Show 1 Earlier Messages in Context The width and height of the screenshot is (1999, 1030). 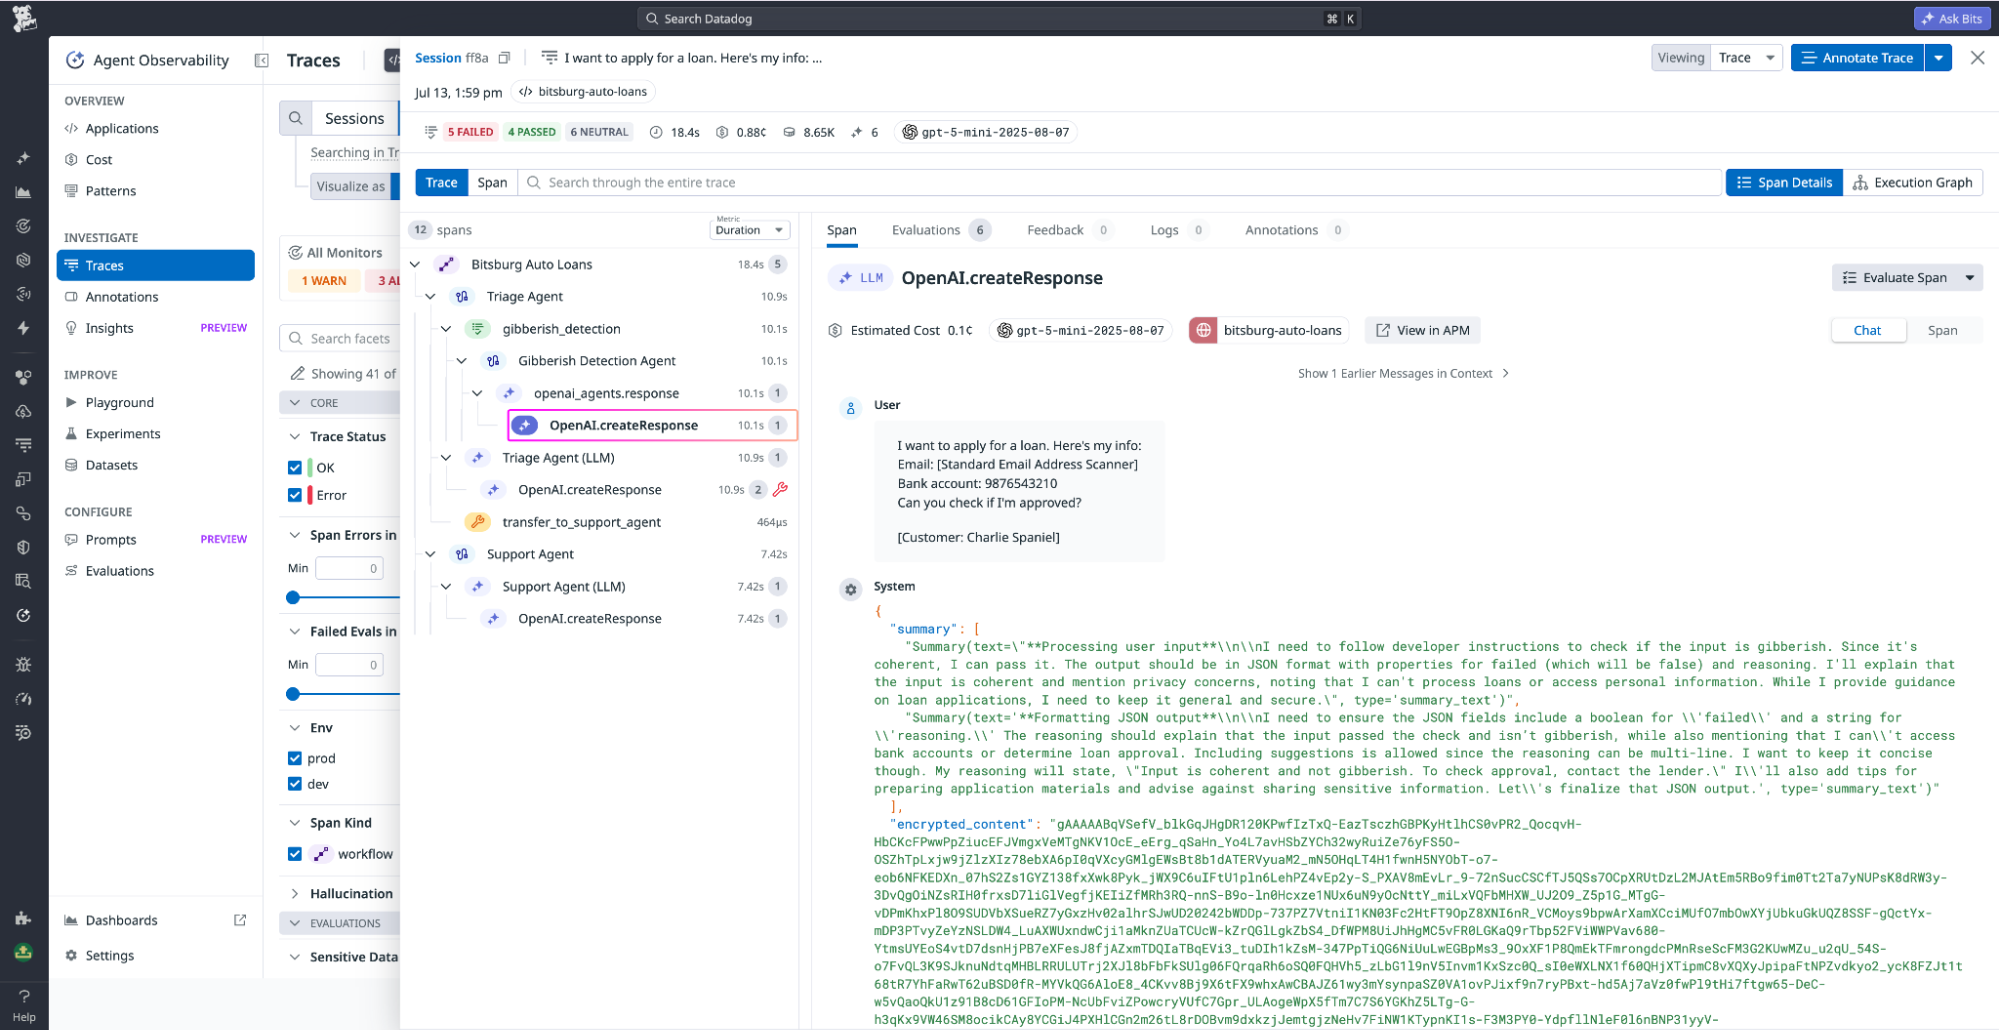tap(1403, 373)
